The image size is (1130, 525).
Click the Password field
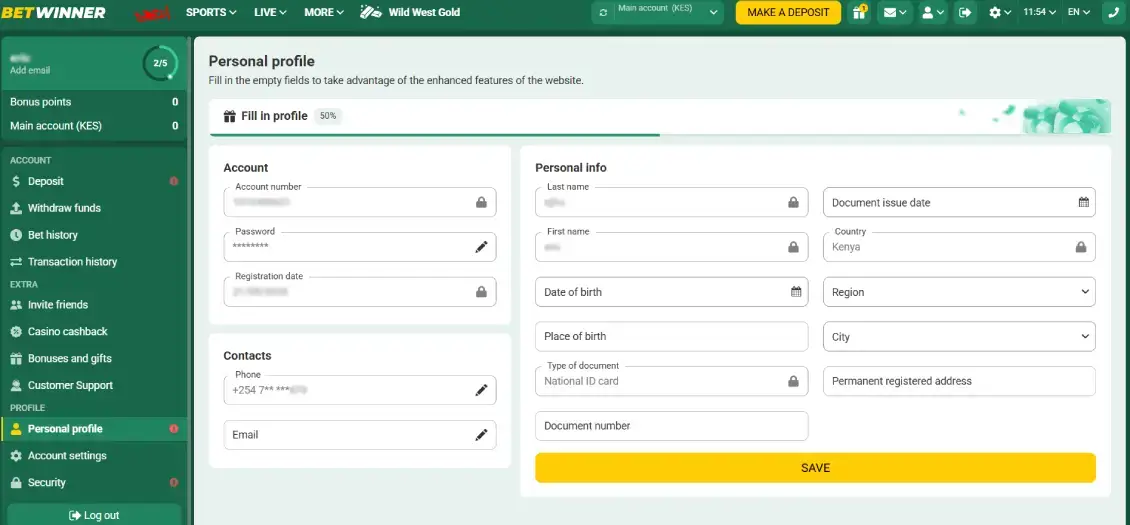[x=360, y=247]
